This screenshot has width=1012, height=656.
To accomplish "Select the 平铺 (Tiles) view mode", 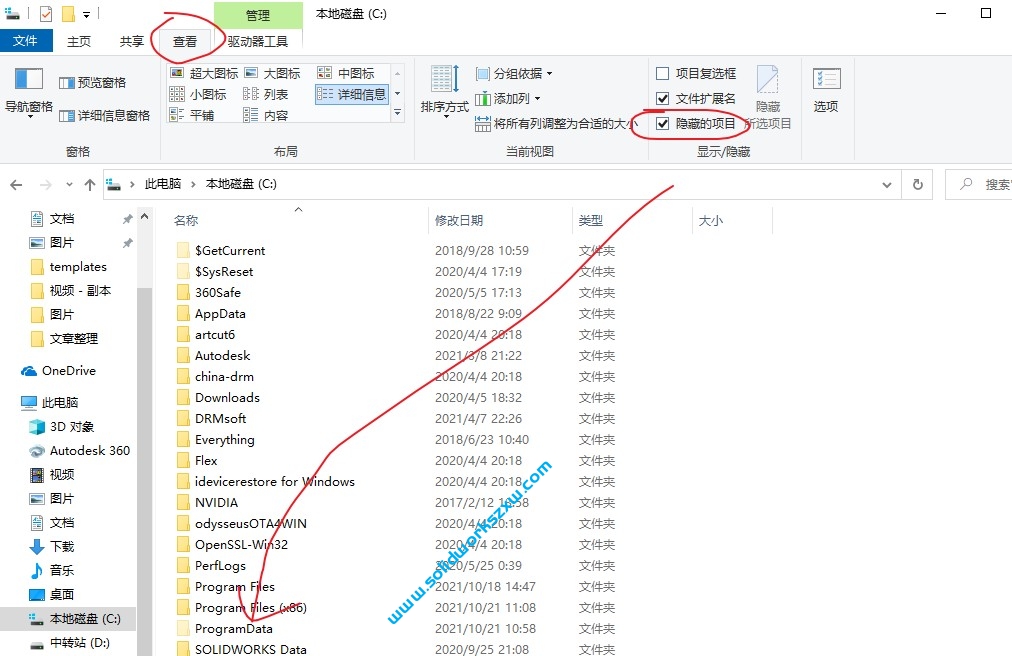I will [x=201, y=114].
